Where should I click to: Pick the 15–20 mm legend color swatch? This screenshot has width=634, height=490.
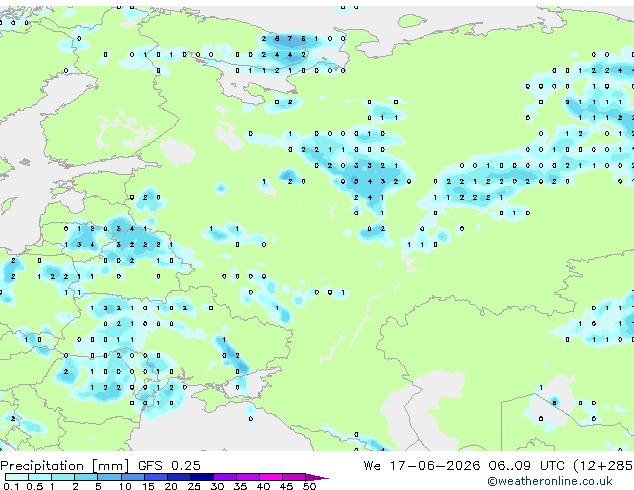[x=155, y=477]
